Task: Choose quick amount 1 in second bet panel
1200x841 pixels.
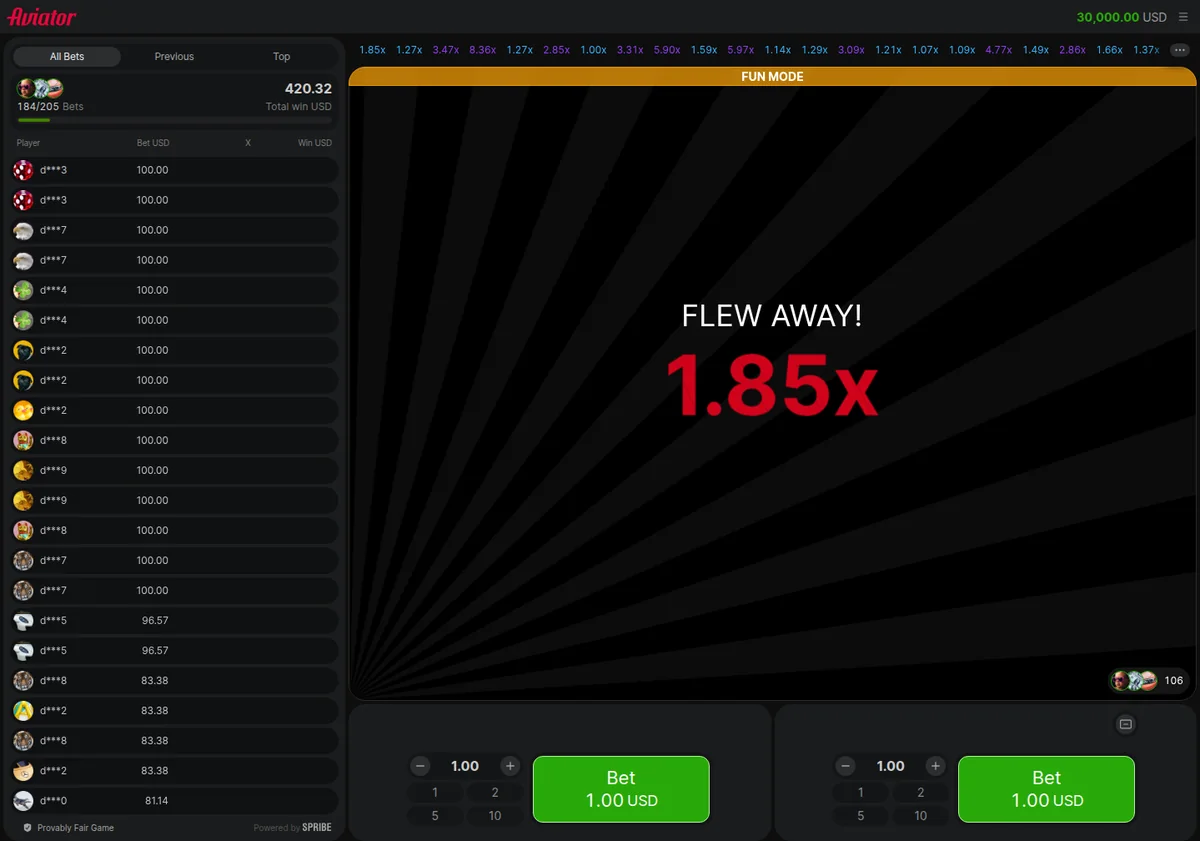Action: tap(861, 792)
